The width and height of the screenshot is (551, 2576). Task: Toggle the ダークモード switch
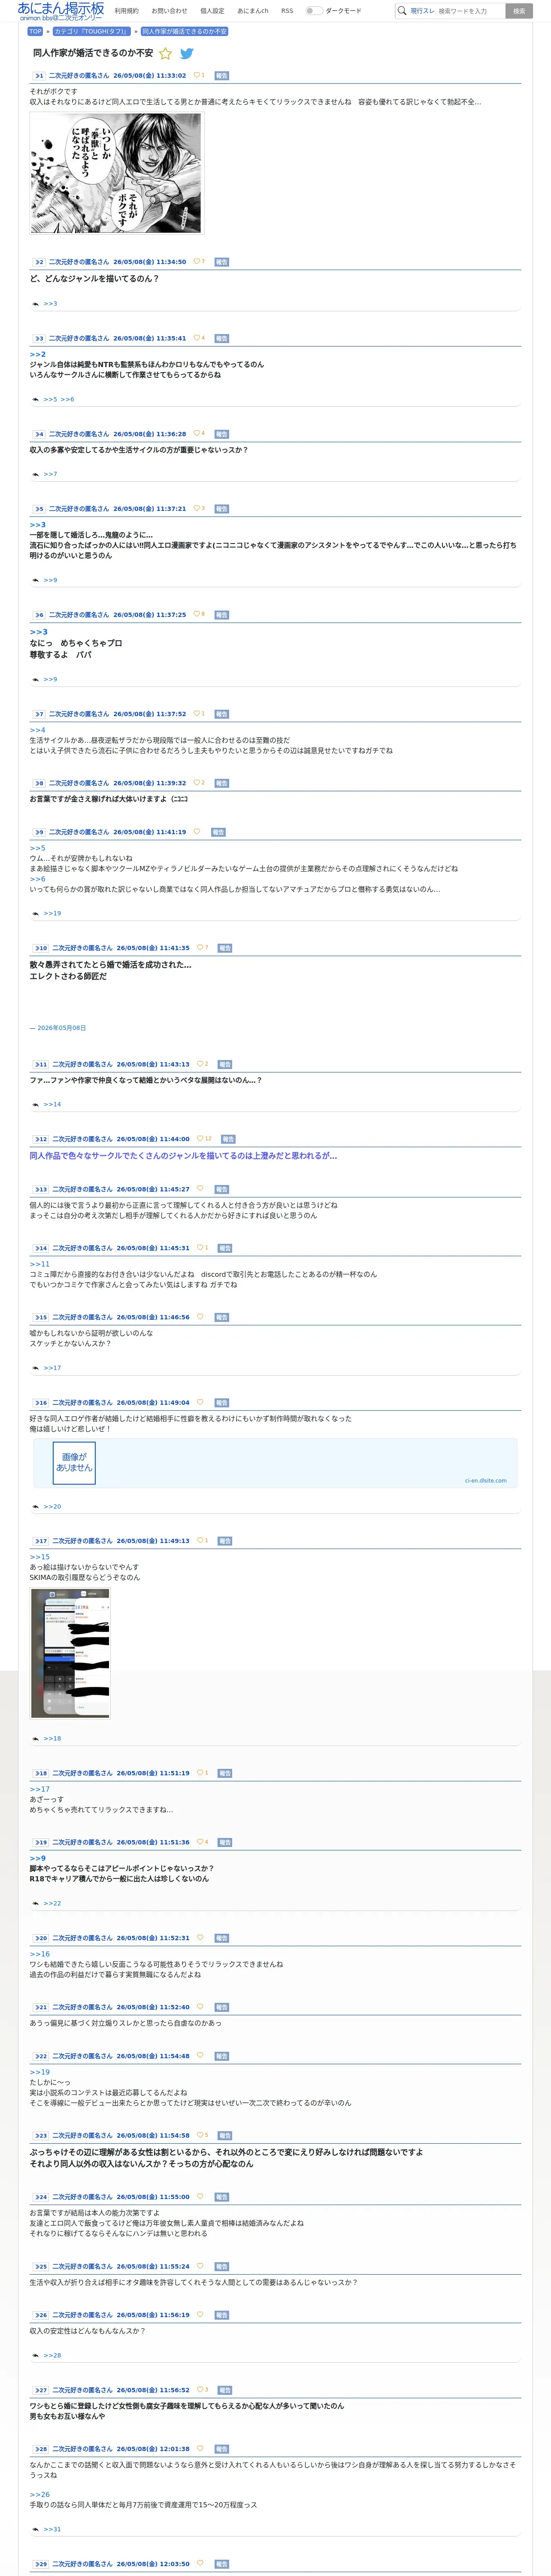tap(314, 11)
